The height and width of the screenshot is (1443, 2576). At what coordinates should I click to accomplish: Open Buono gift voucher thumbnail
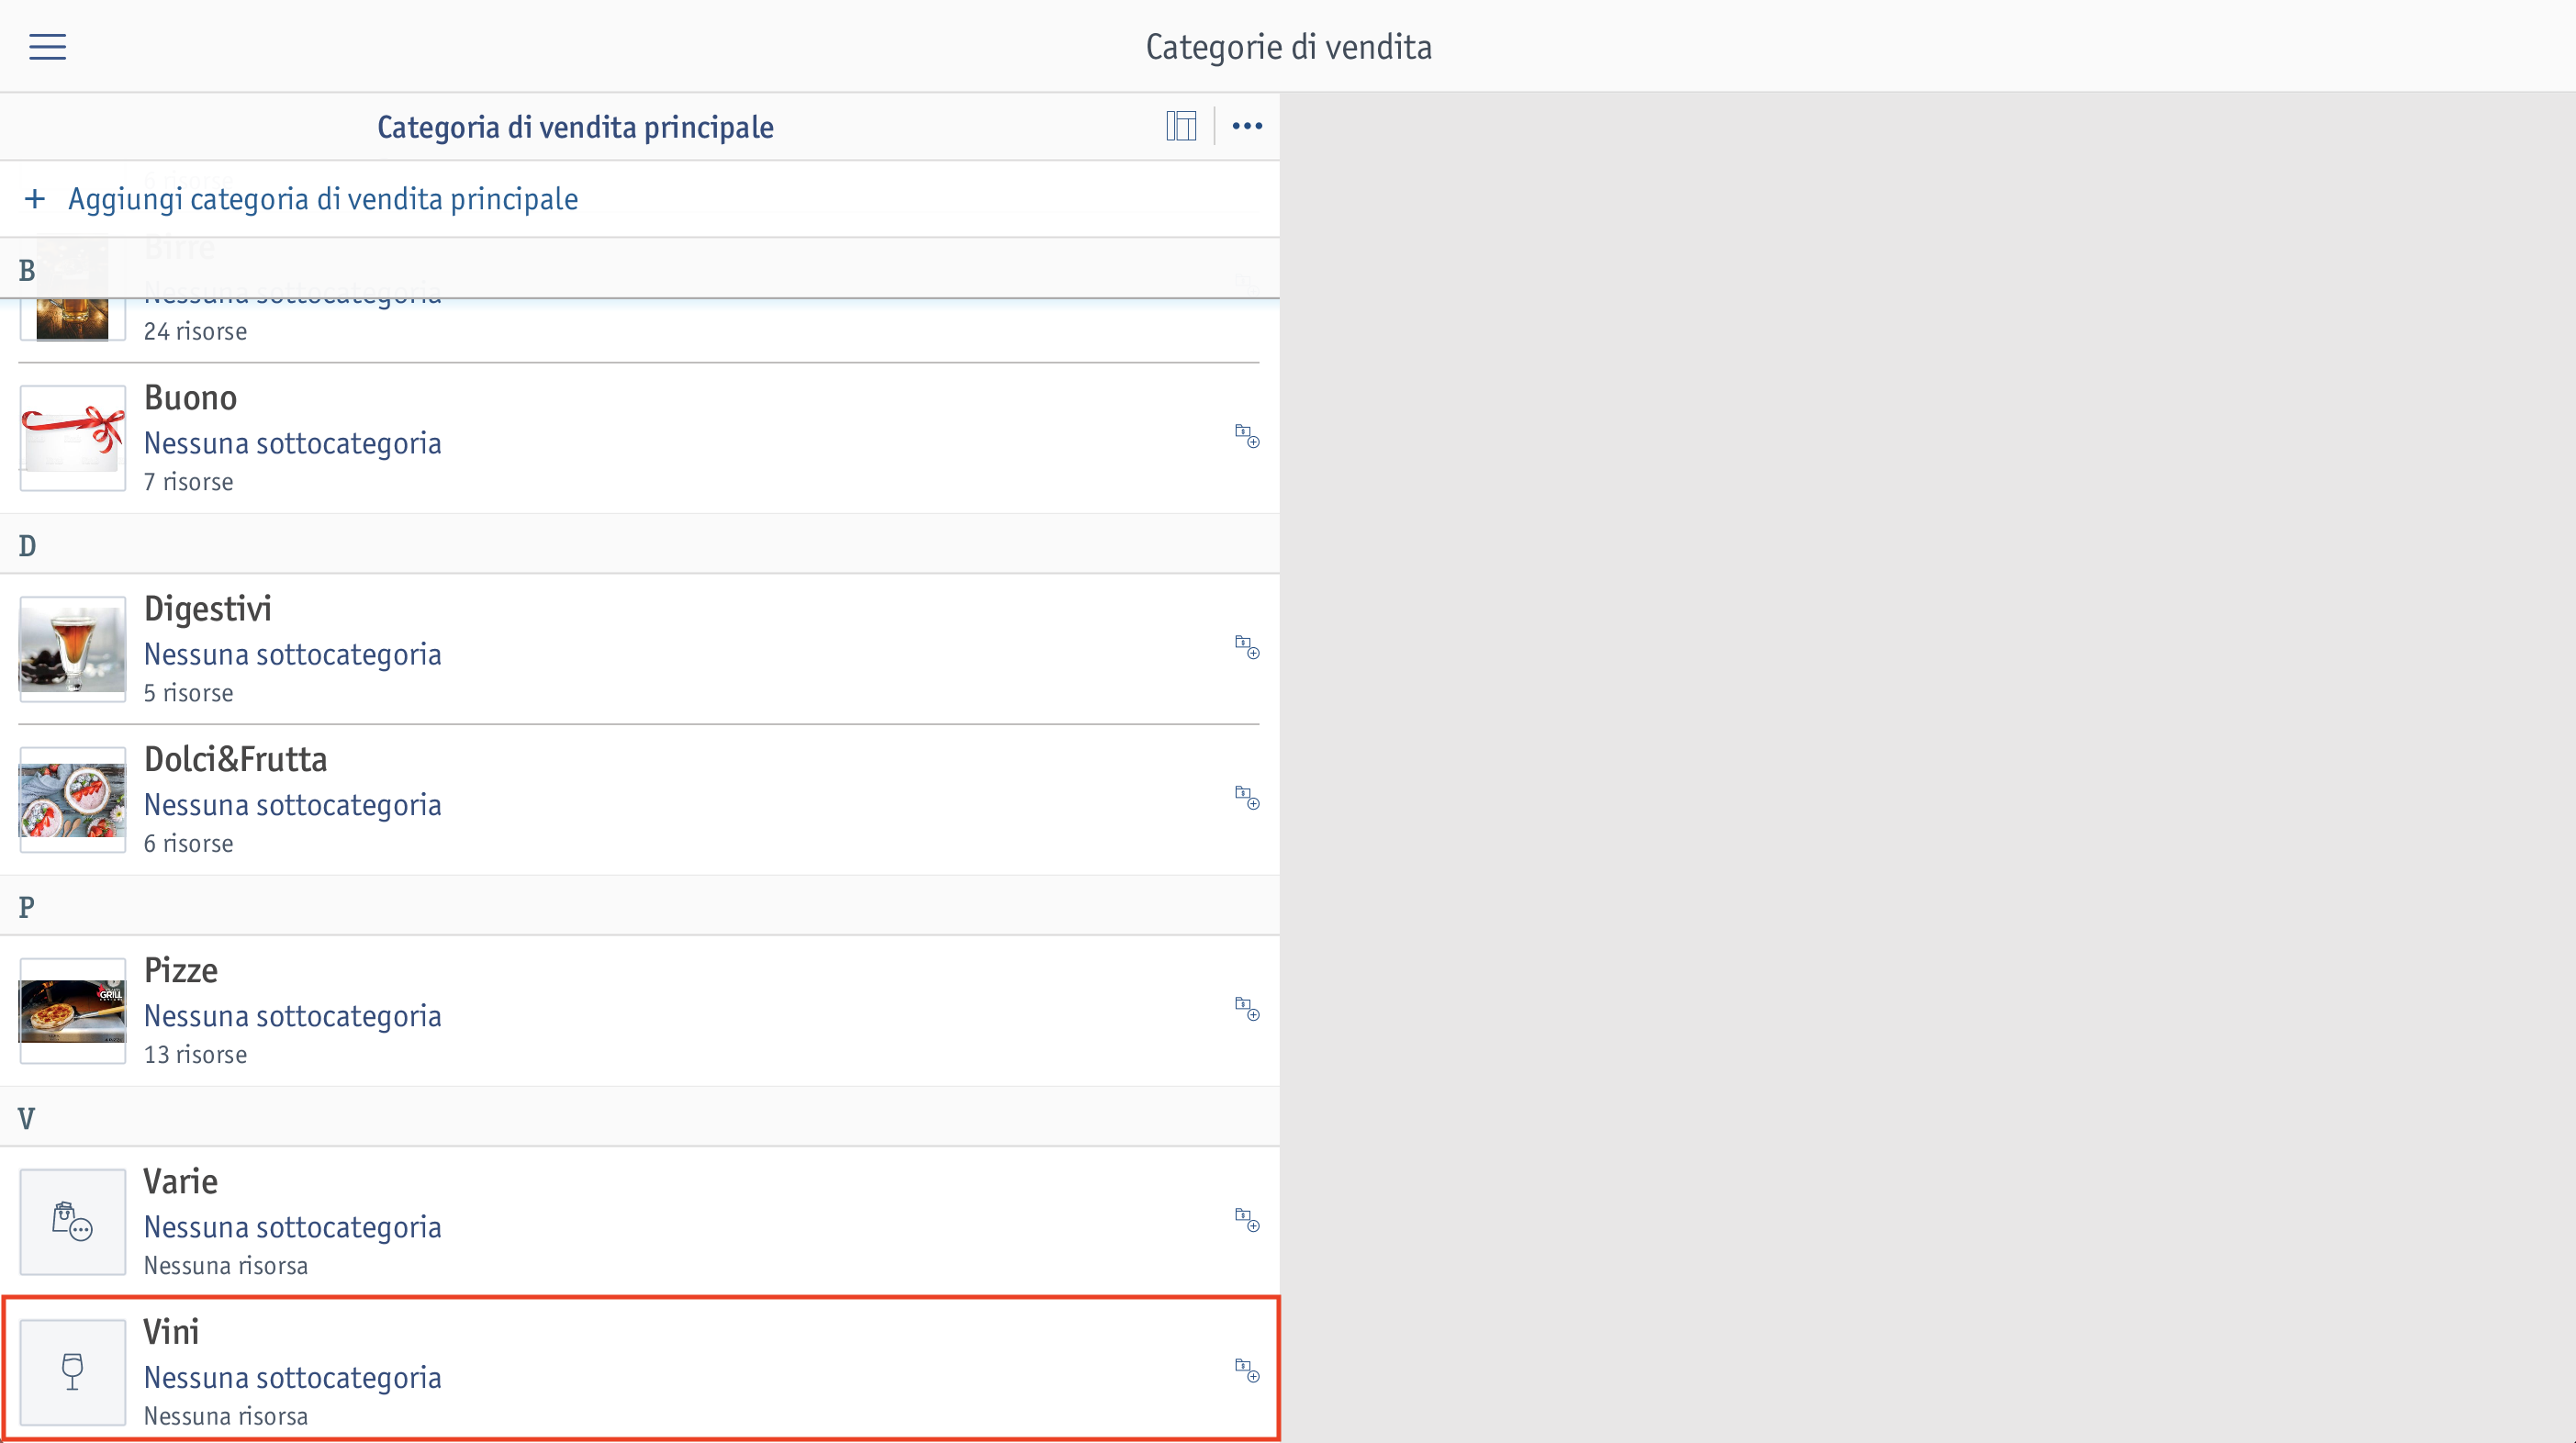coord(73,438)
